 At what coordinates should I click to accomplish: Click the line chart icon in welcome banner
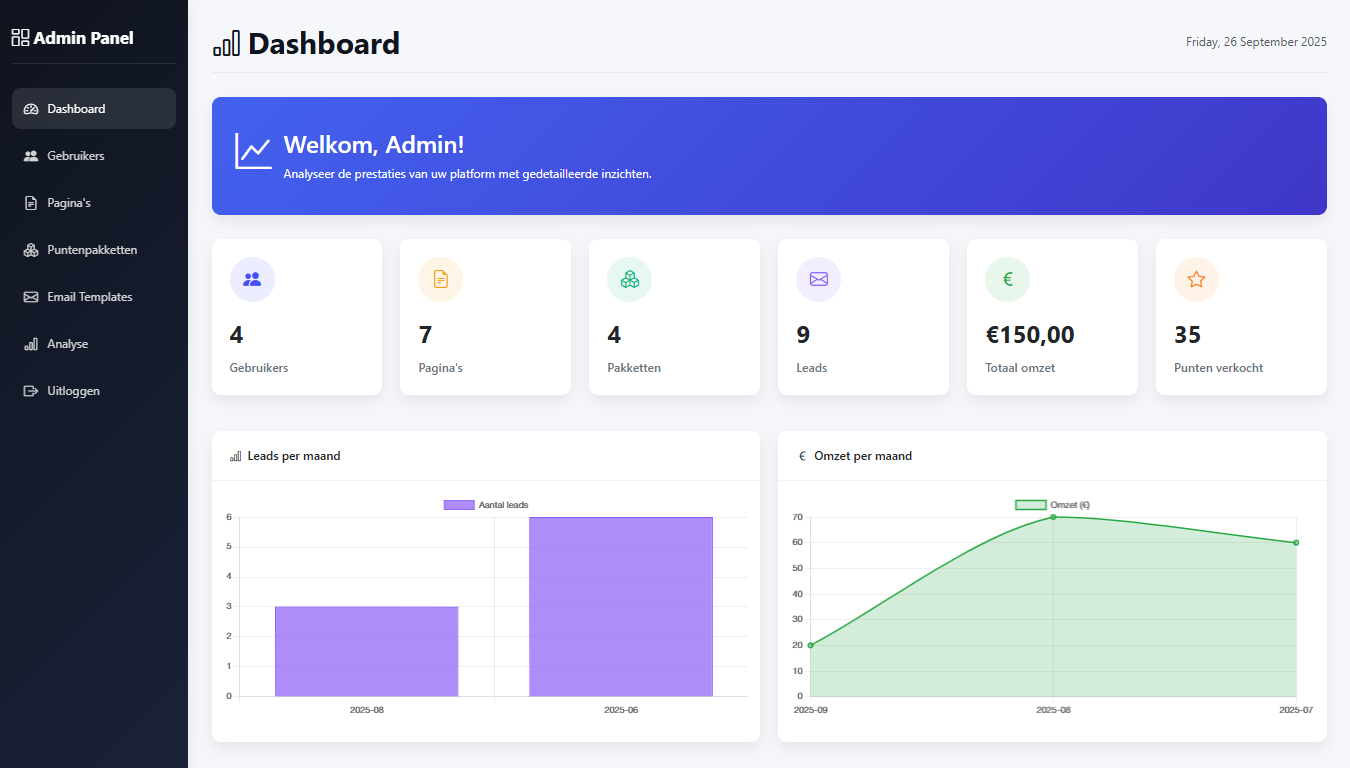point(253,151)
